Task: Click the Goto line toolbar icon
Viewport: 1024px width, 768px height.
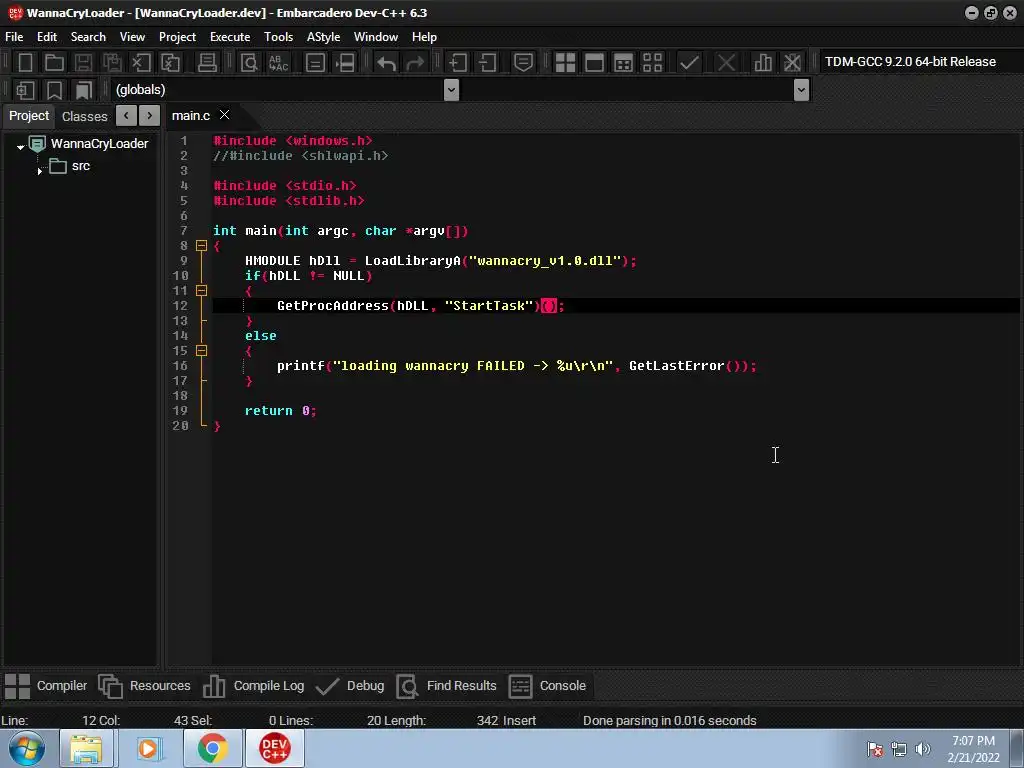Action: point(345,63)
